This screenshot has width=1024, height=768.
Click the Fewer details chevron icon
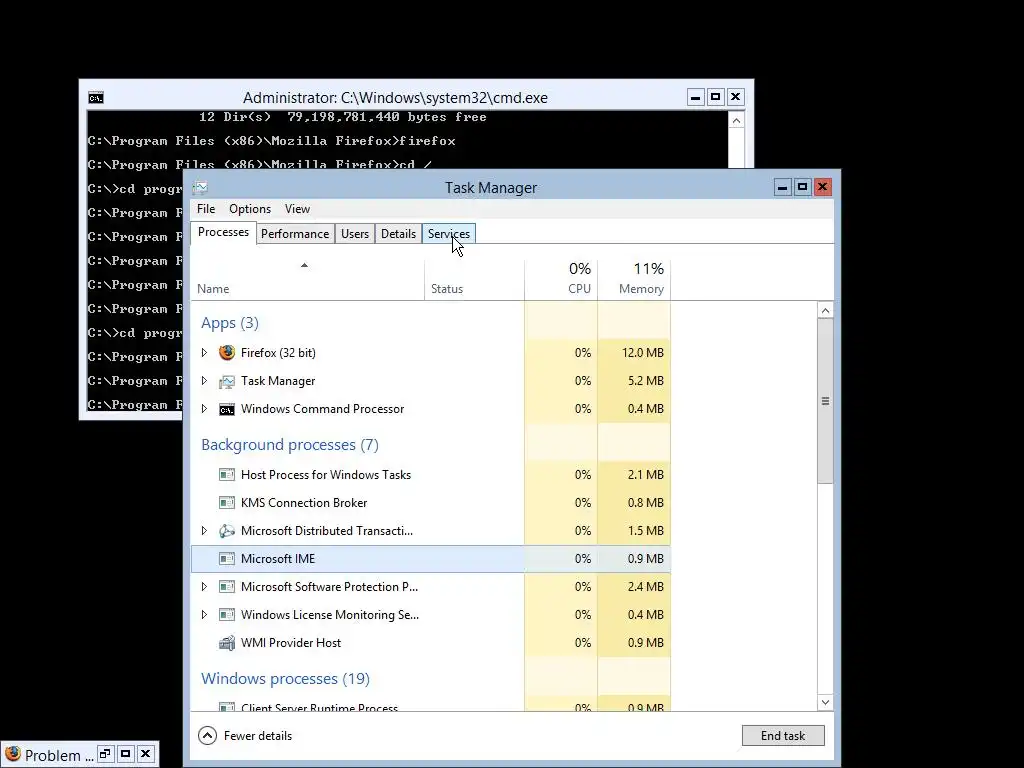click(207, 736)
